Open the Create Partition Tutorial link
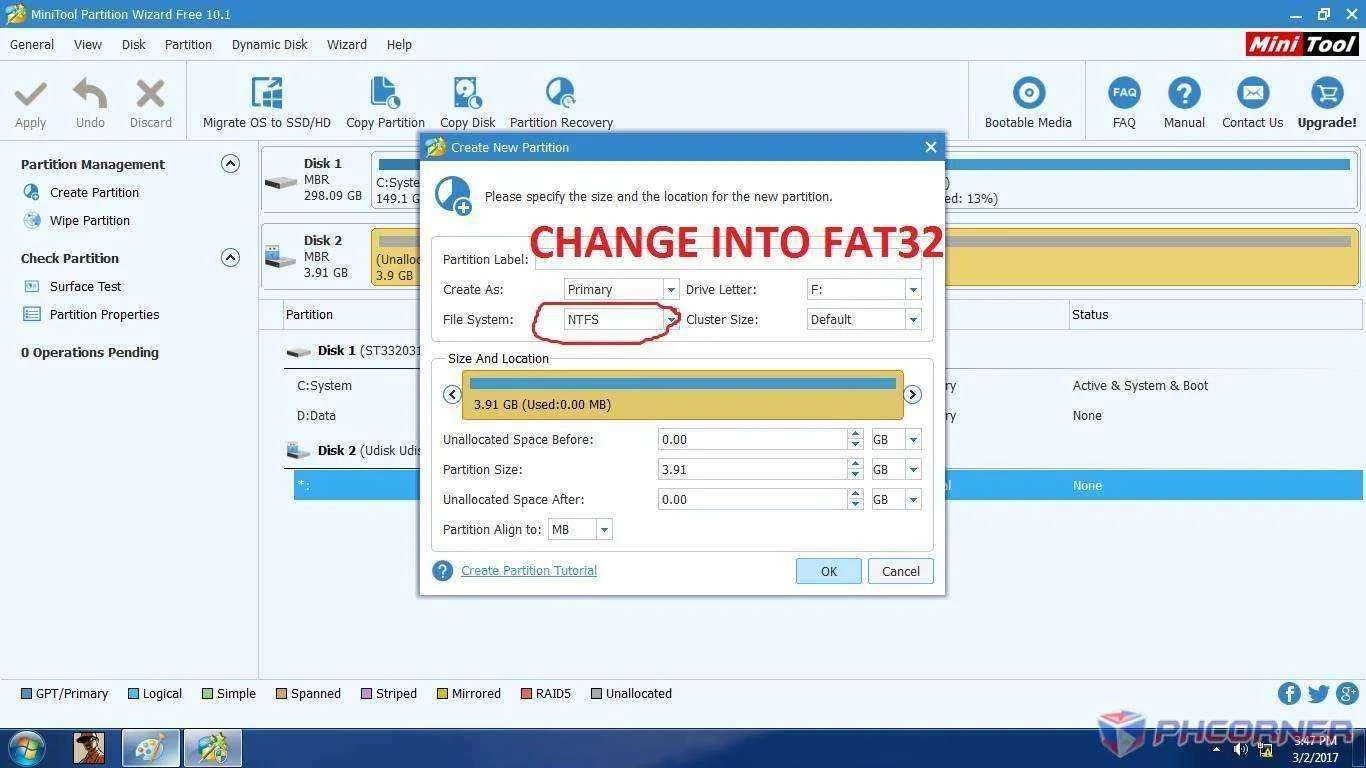 529,570
